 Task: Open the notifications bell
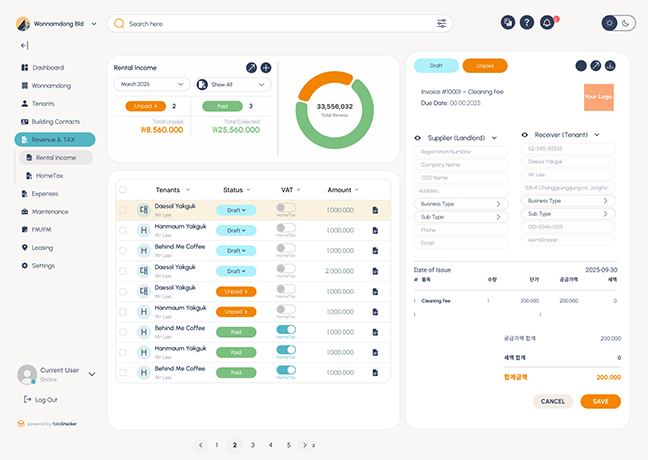[547, 22]
